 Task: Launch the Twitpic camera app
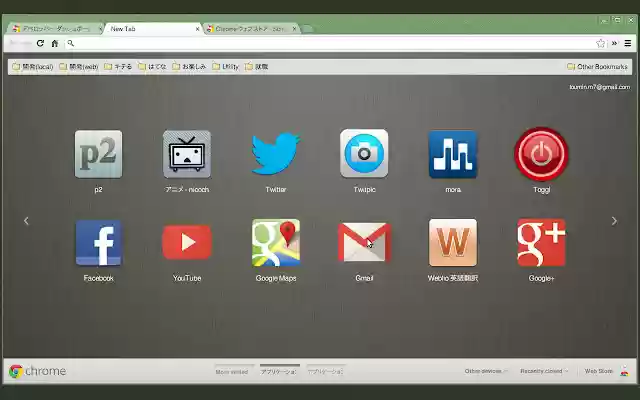click(364, 153)
